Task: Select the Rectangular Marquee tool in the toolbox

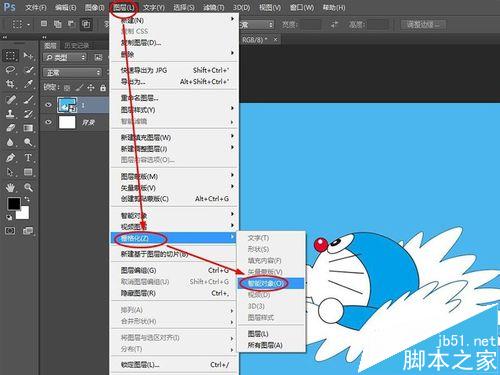Action: tap(10, 56)
